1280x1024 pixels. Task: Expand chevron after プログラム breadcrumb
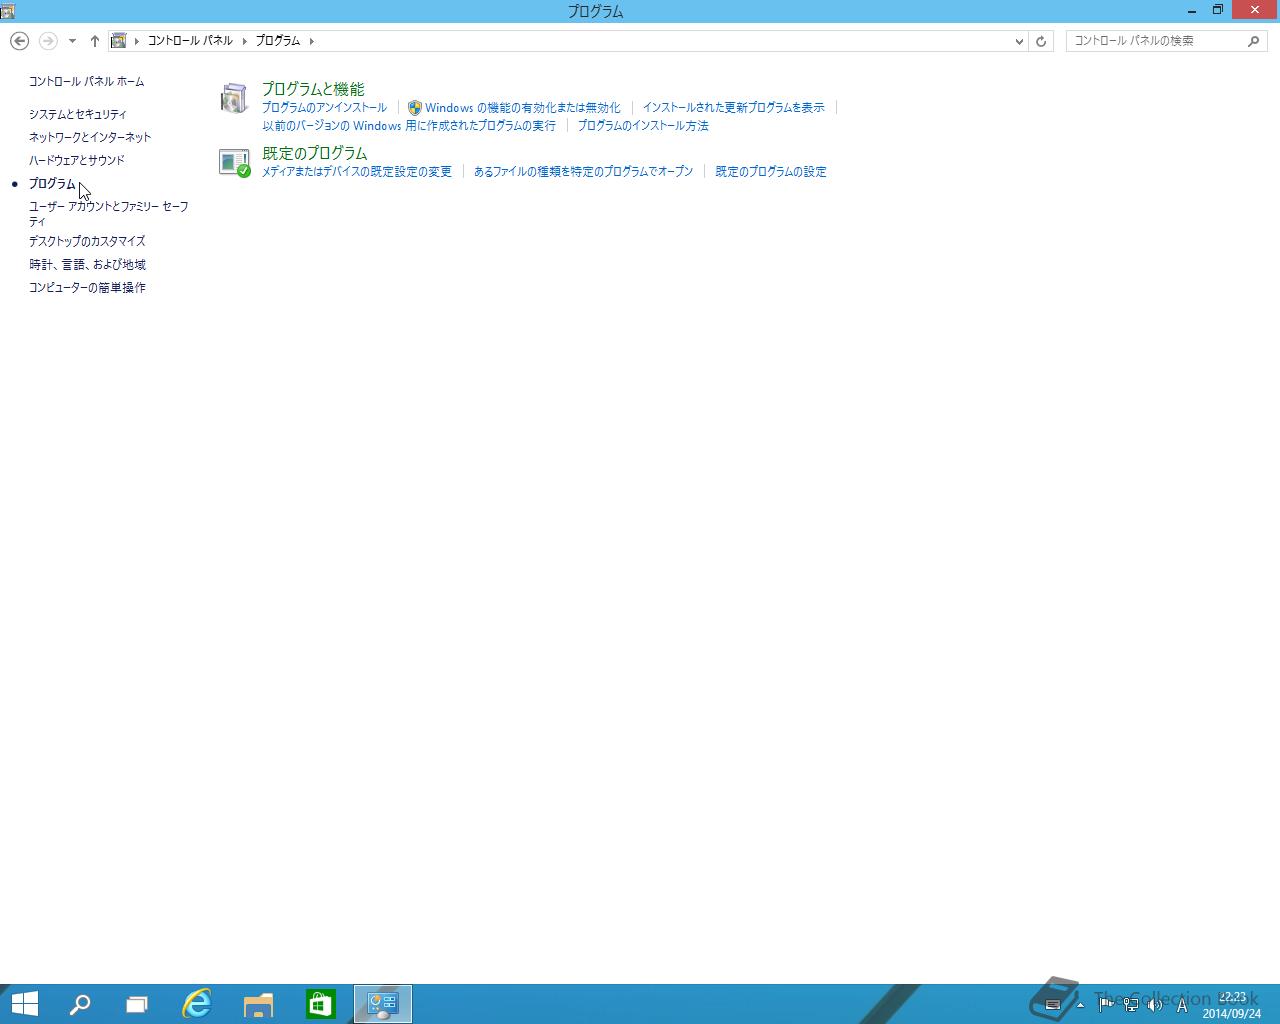pyautogui.click(x=312, y=41)
